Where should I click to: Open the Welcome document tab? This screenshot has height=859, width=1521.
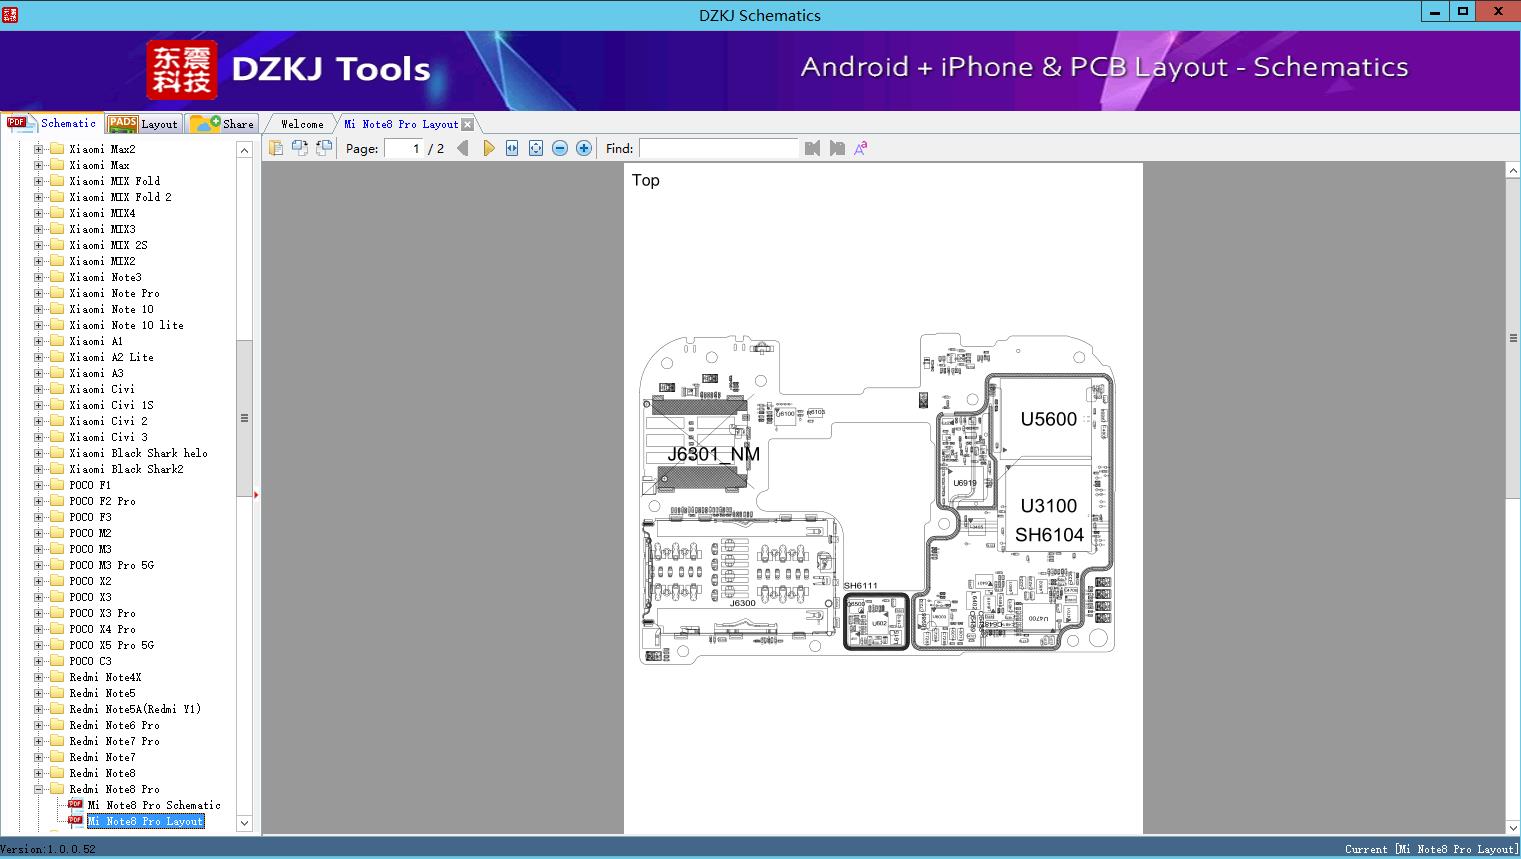pyautogui.click(x=301, y=124)
